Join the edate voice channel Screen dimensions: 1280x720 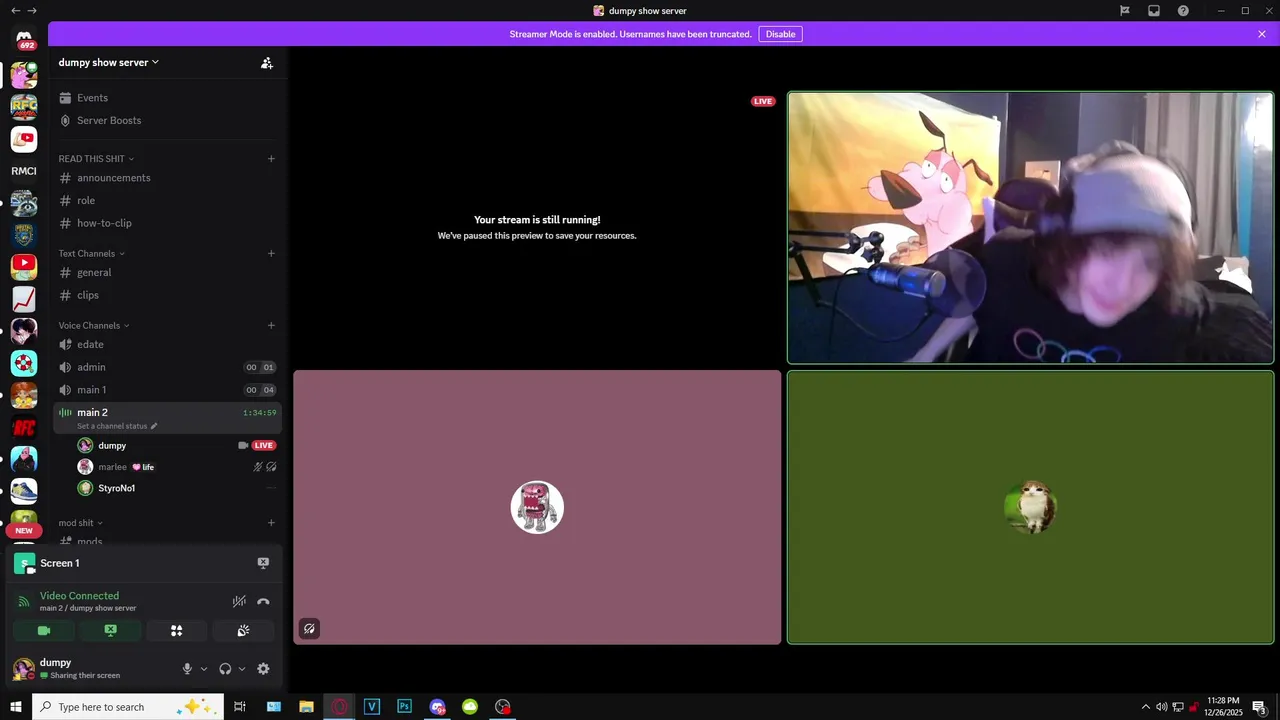tap(167, 345)
